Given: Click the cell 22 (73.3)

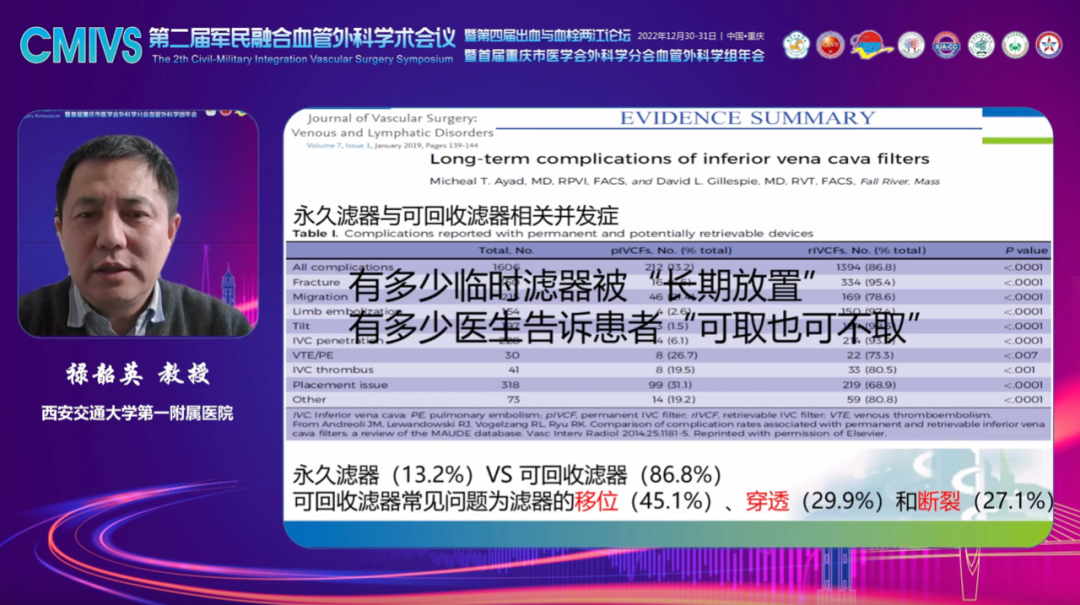Looking at the screenshot, I should pos(871,356).
